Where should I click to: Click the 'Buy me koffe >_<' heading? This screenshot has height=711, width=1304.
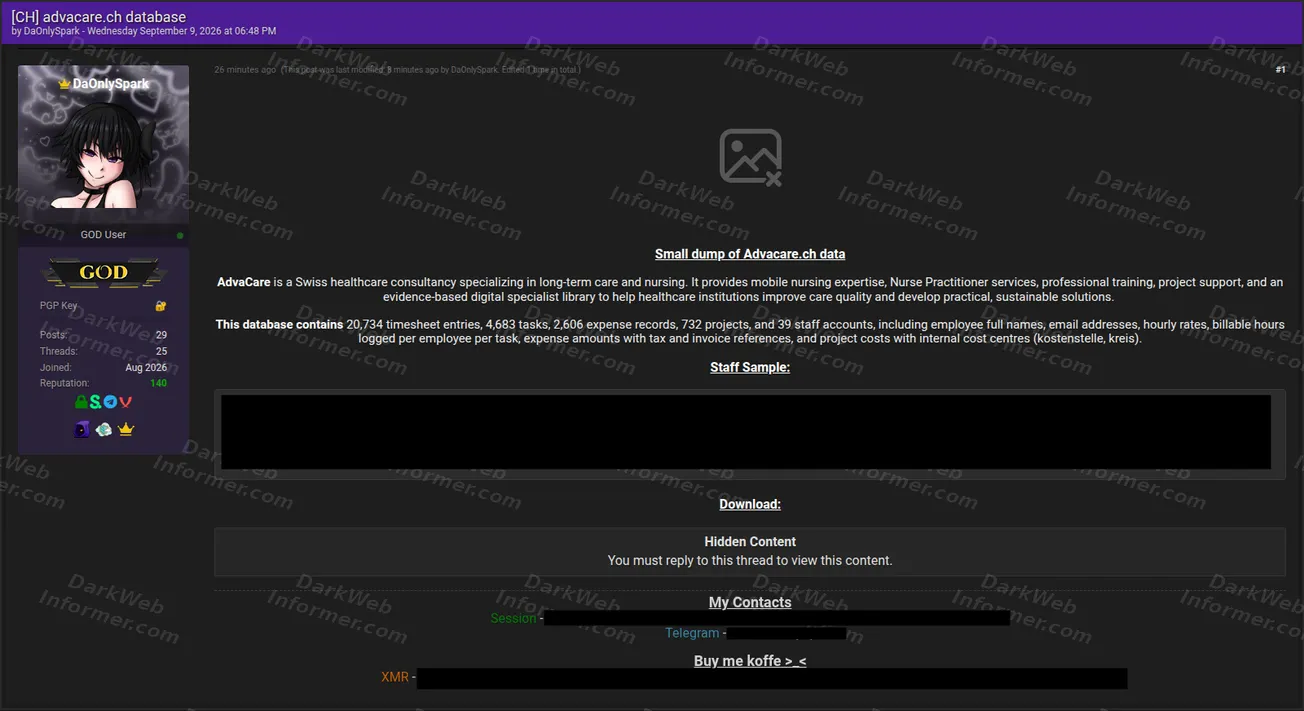point(750,661)
